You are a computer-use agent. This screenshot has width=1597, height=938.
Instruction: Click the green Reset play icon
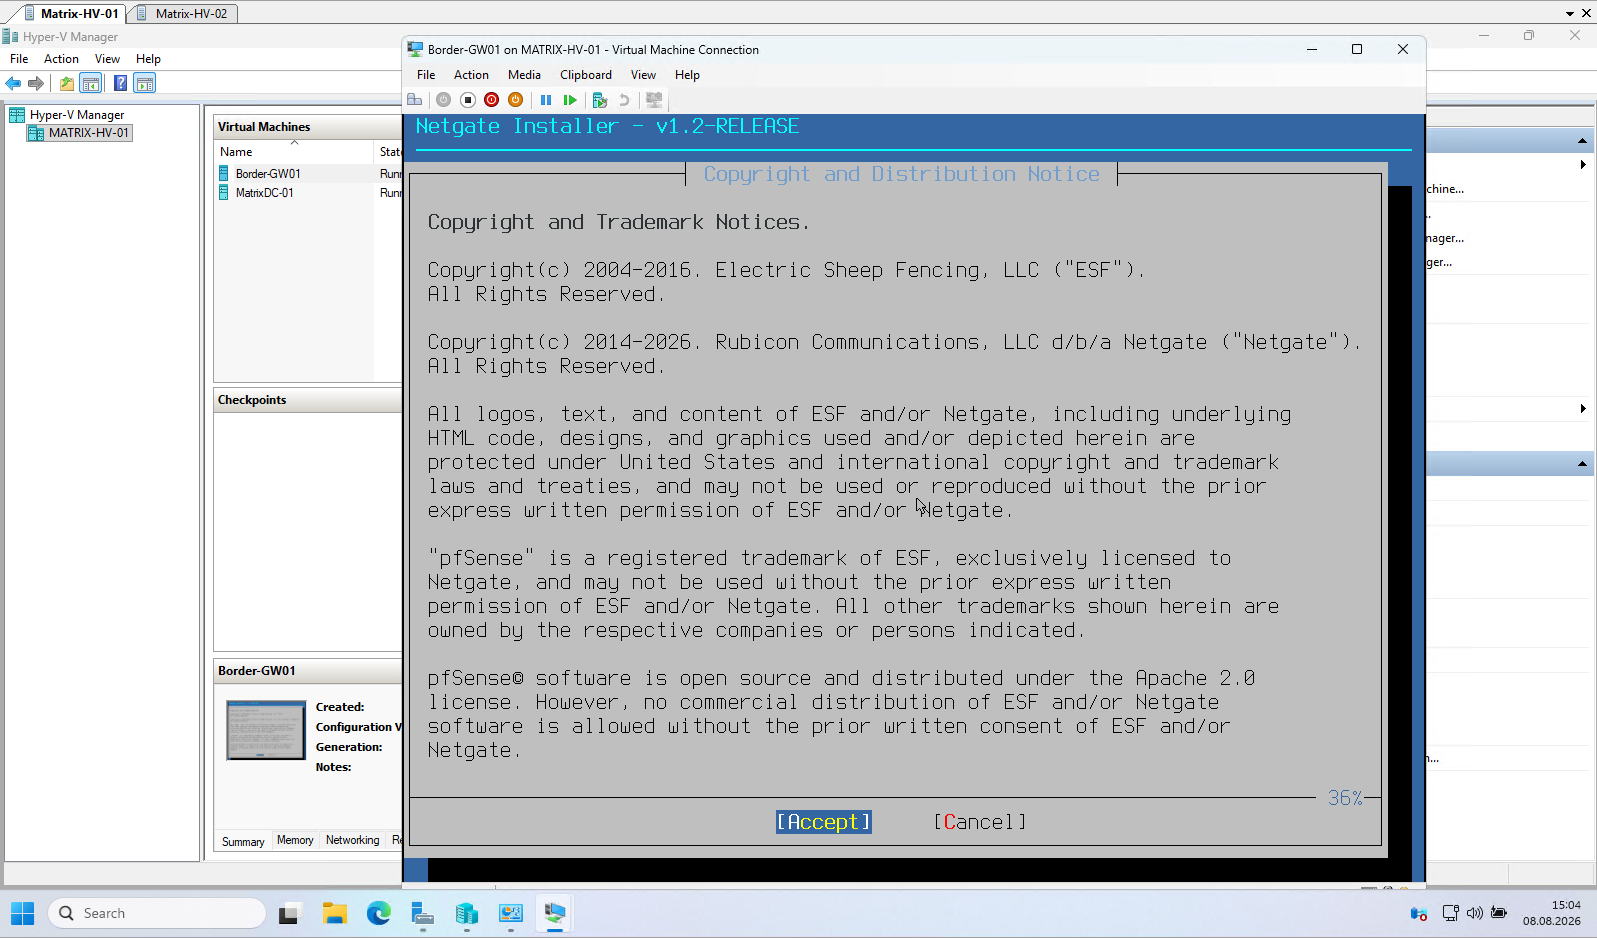(570, 100)
